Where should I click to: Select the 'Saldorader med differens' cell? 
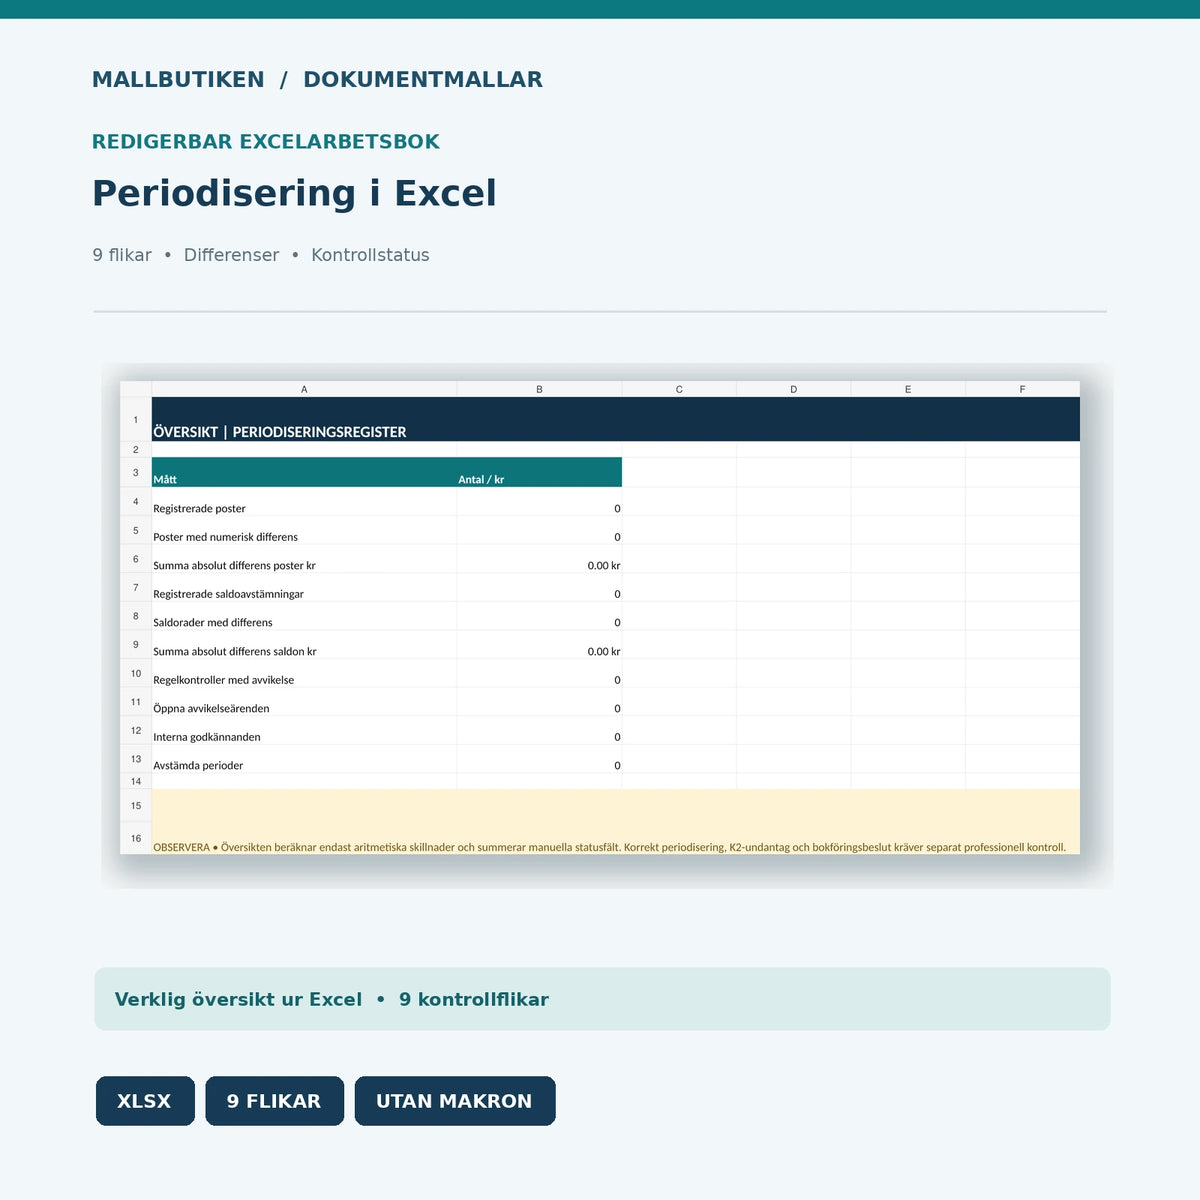[x=304, y=616]
